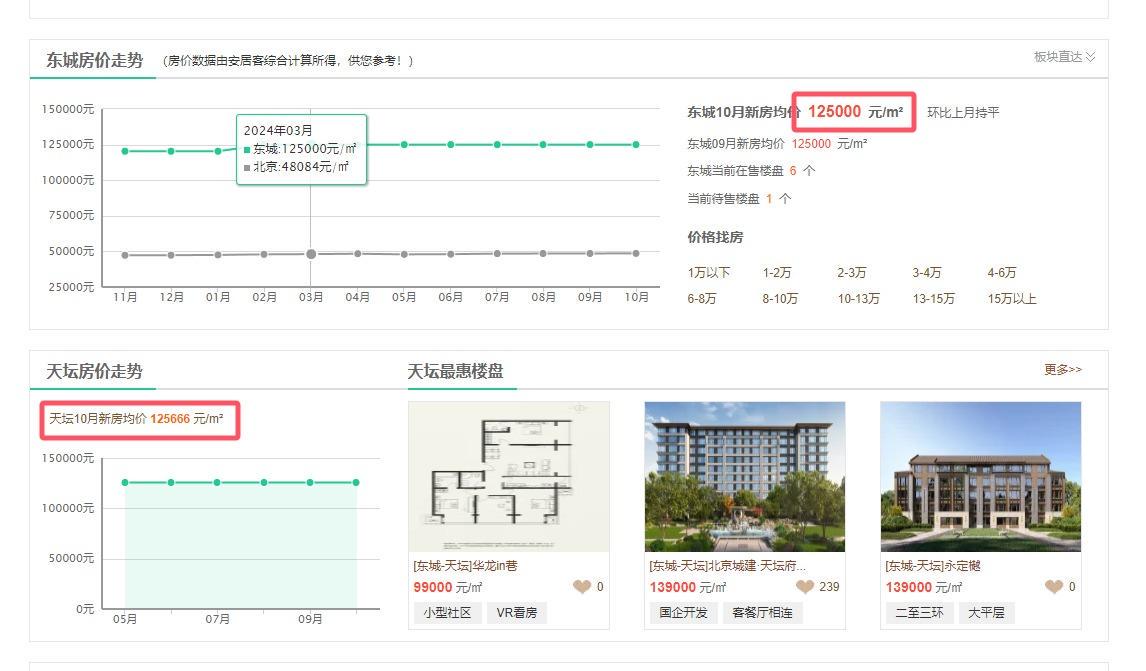Screen dimensions: 1146x671
Task: Select the 15万以上 price range
Action: pyautogui.click(x=1011, y=299)
